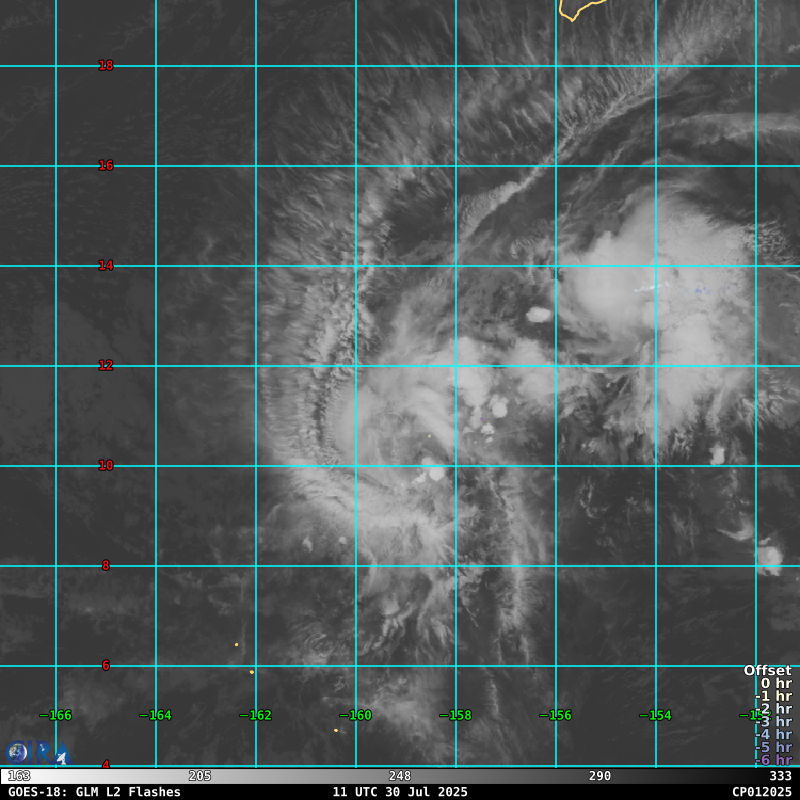Image resolution: width=800 pixels, height=800 pixels.
Task: Select the -1 hr offset legend entry
Action: [773, 696]
